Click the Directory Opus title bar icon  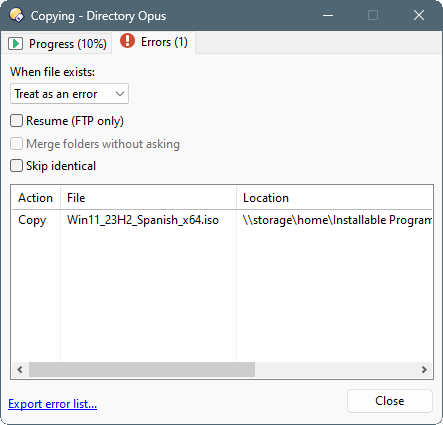pos(17,15)
